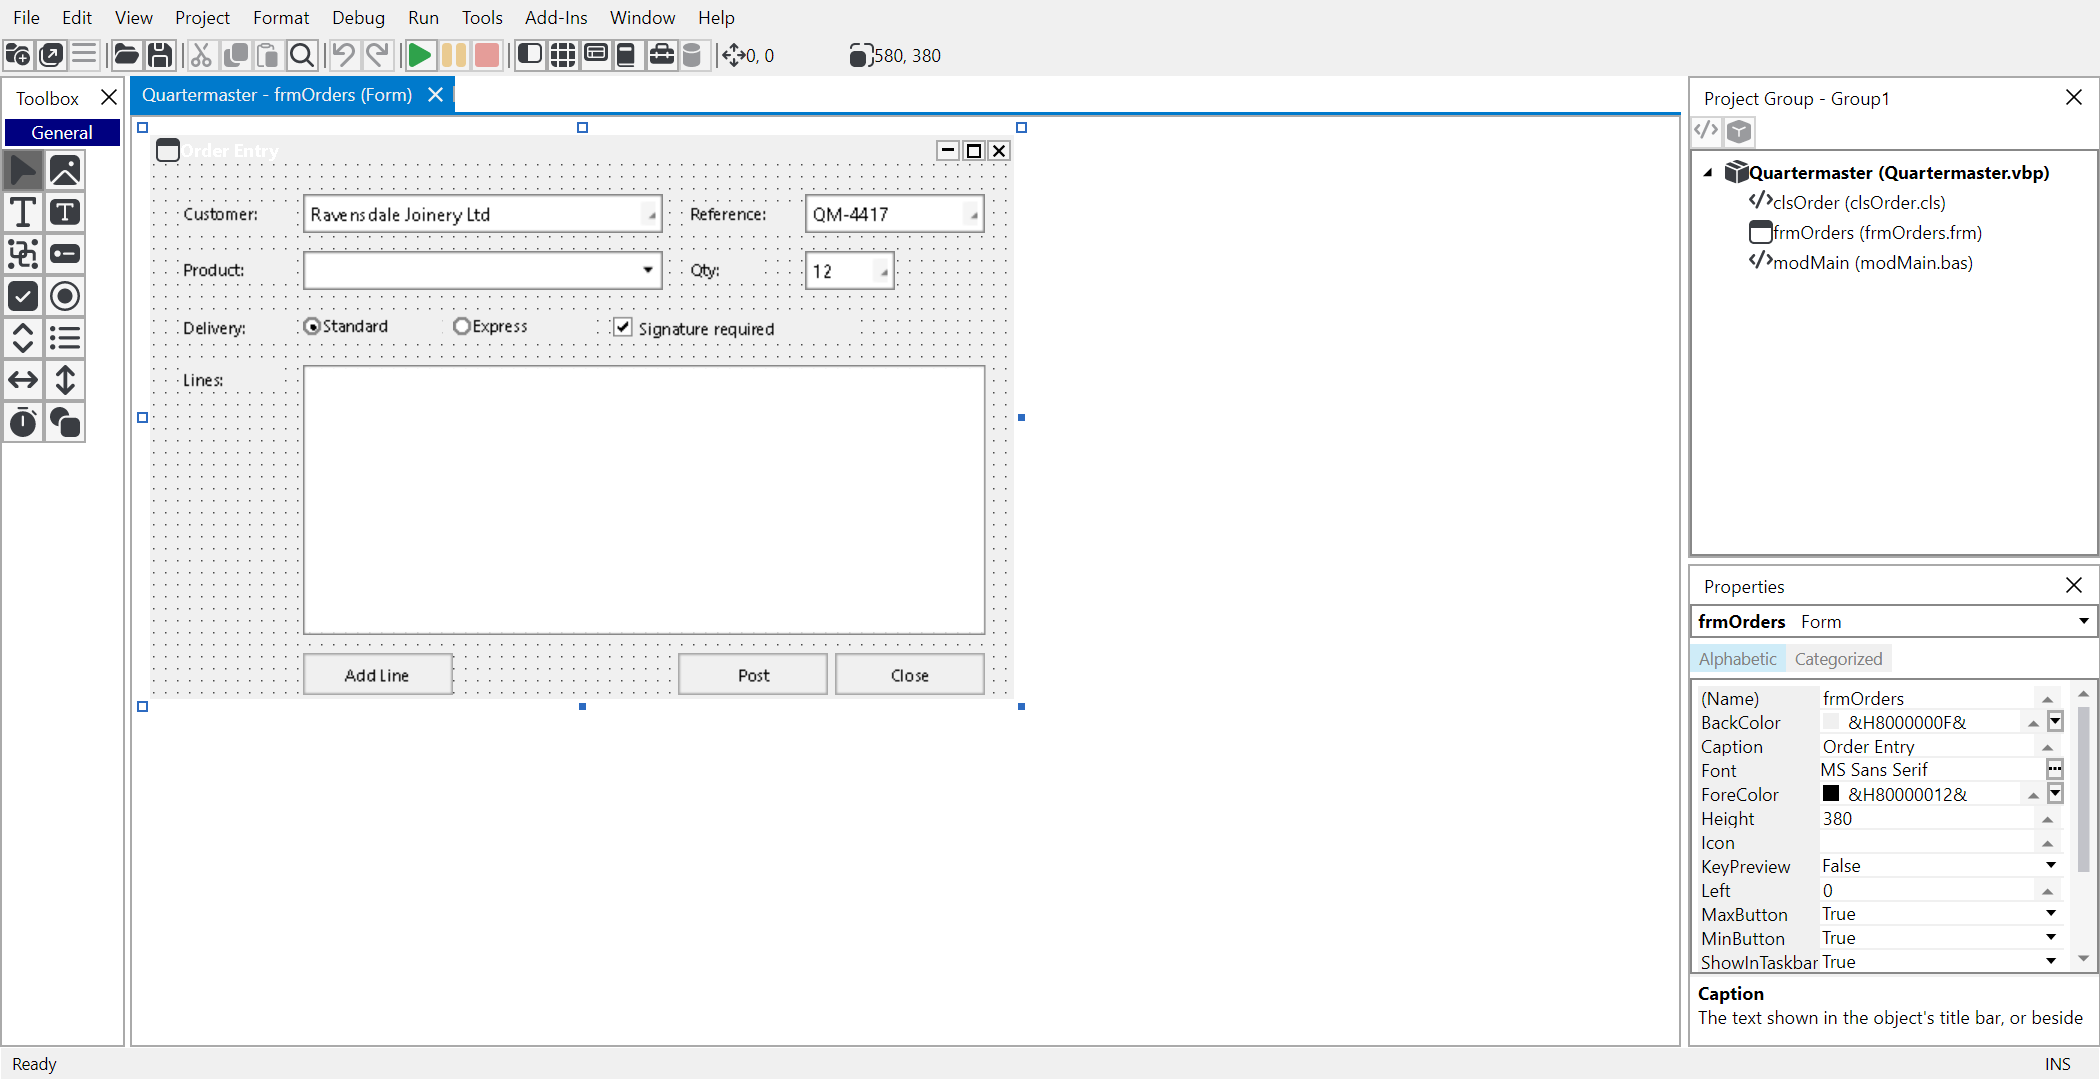Click the black ForeColor color swatch
The width and height of the screenshot is (2100, 1080).
click(x=1831, y=794)
